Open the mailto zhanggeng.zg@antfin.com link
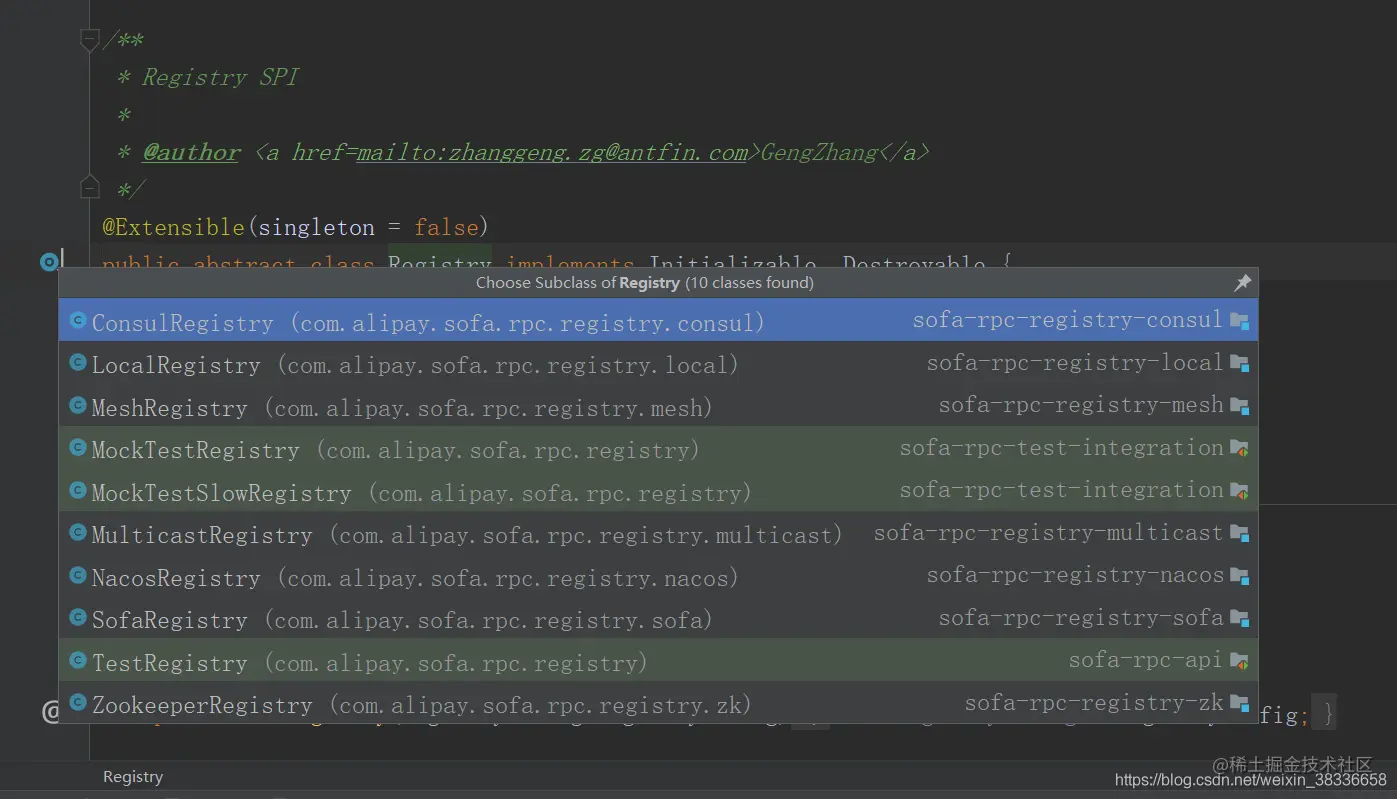 click(552, 153)
